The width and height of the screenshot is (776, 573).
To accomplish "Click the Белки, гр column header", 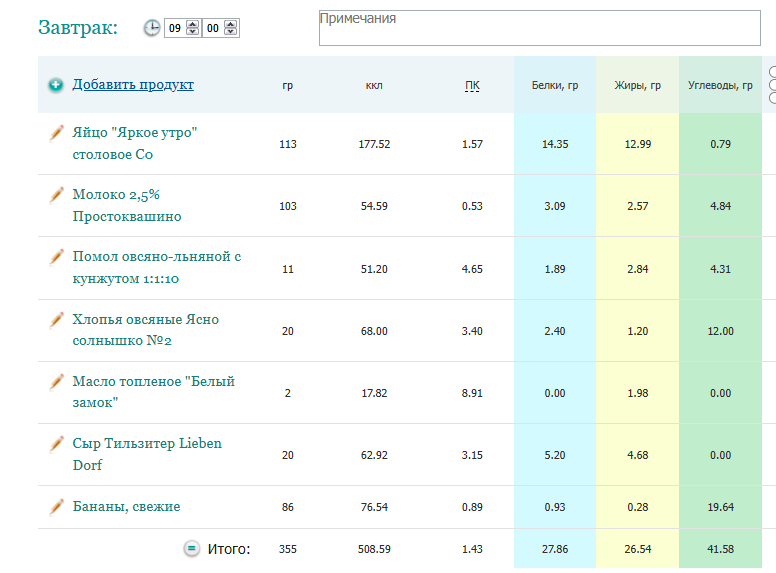I will tap(555, 85).
